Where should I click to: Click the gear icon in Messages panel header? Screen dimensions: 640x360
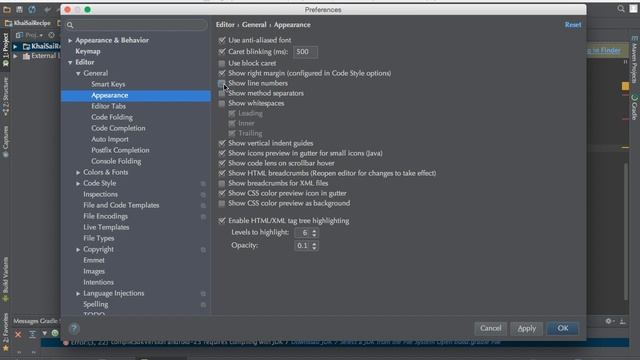coord(609,321)
